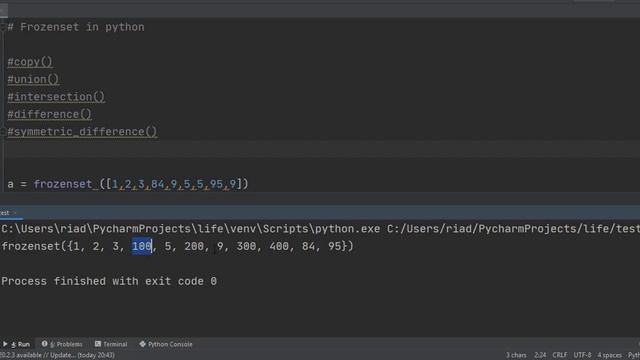Click the Terminal icon in bottom bar
The image size is (640, 360).
(98, 344)
